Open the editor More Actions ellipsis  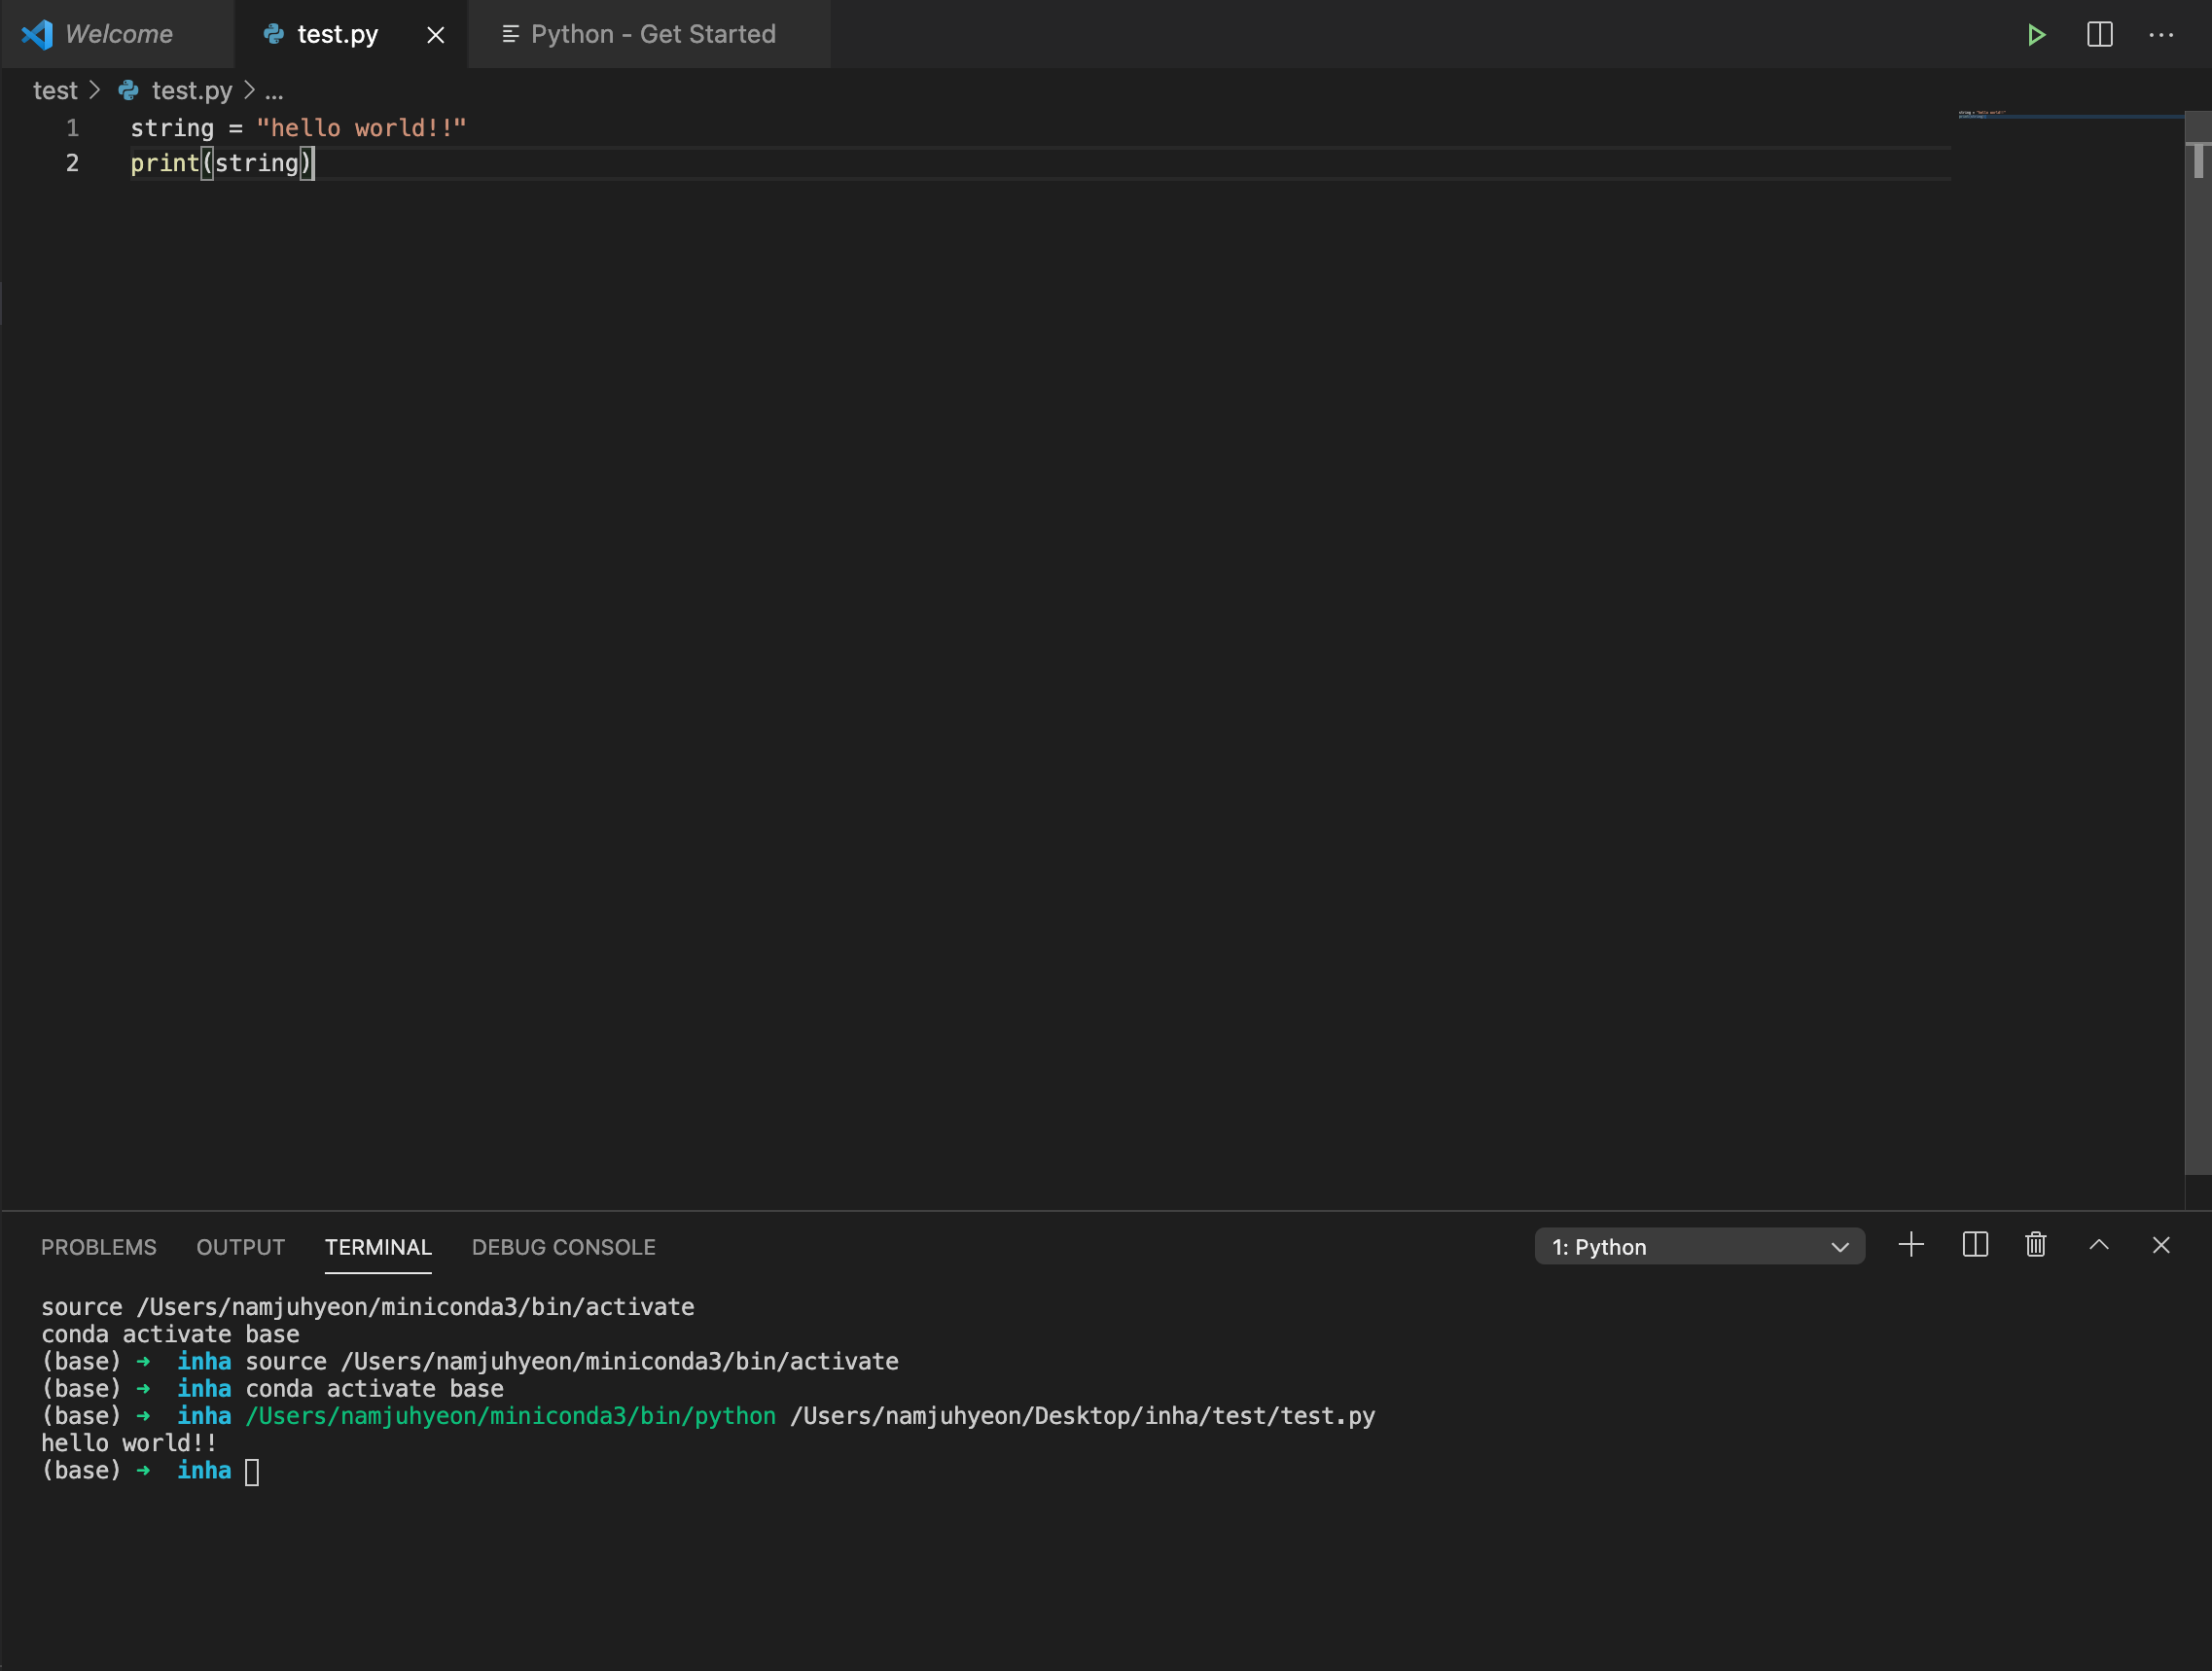coord(2160,35)
